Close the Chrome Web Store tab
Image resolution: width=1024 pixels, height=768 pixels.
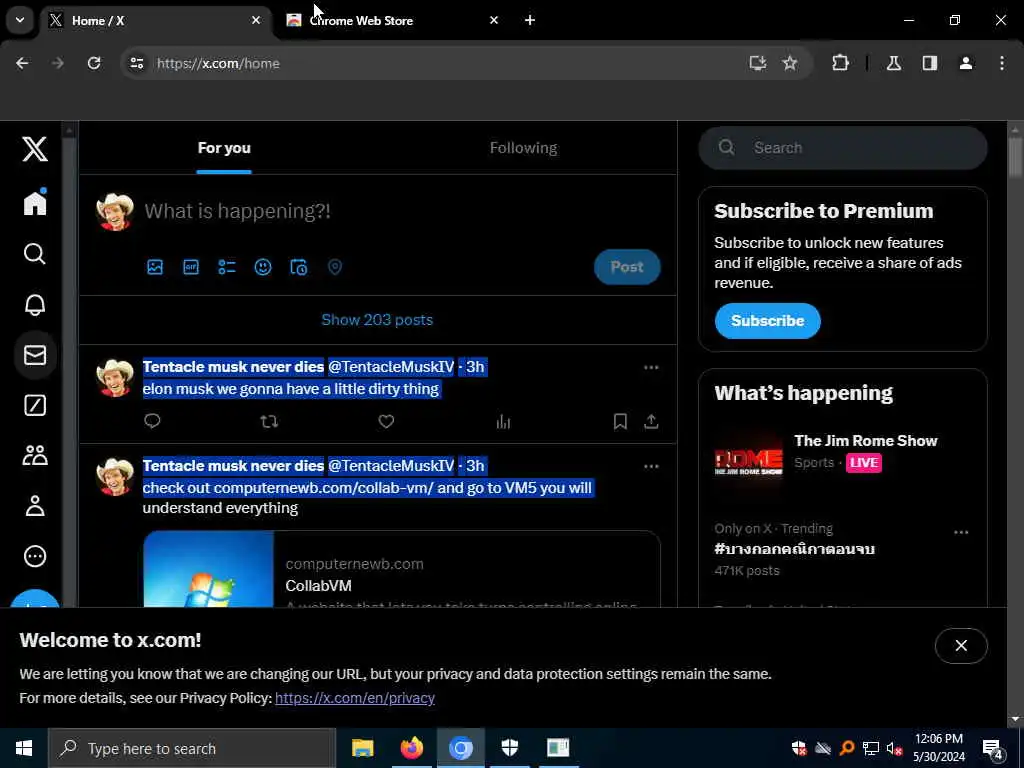point(494,20)
